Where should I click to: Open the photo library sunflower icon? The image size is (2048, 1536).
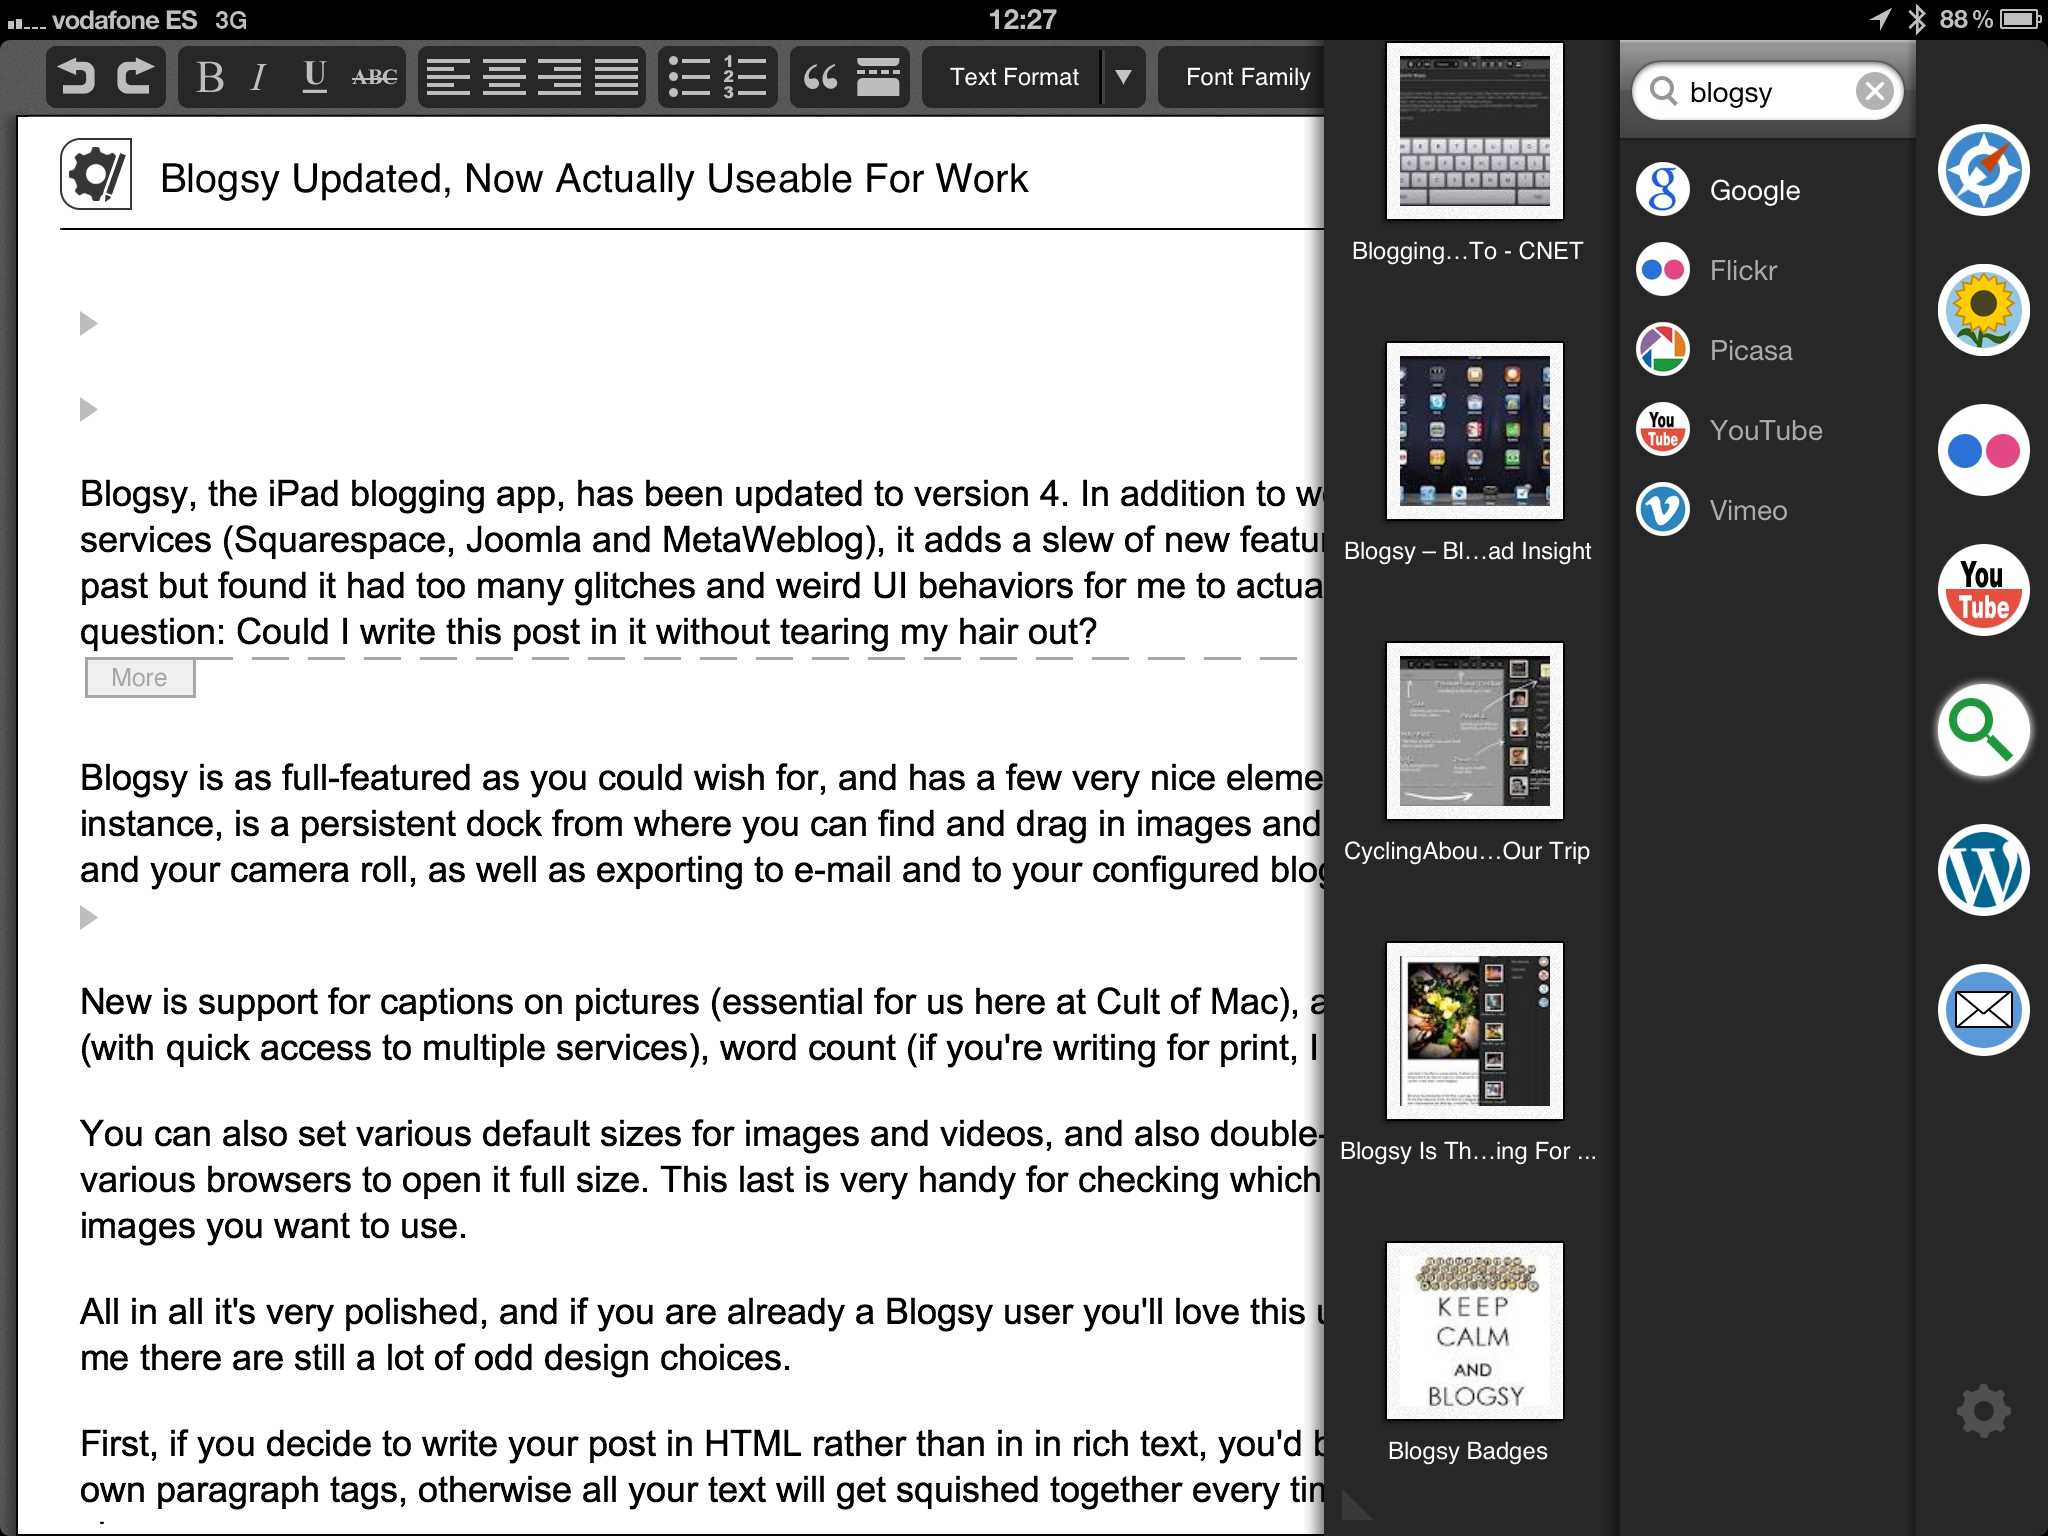(x=1982, y=310)
